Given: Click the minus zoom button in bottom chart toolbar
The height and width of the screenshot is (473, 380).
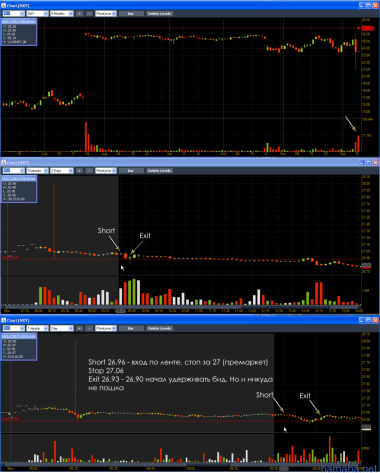Looking at the screenshot, I should click(89, 328).
